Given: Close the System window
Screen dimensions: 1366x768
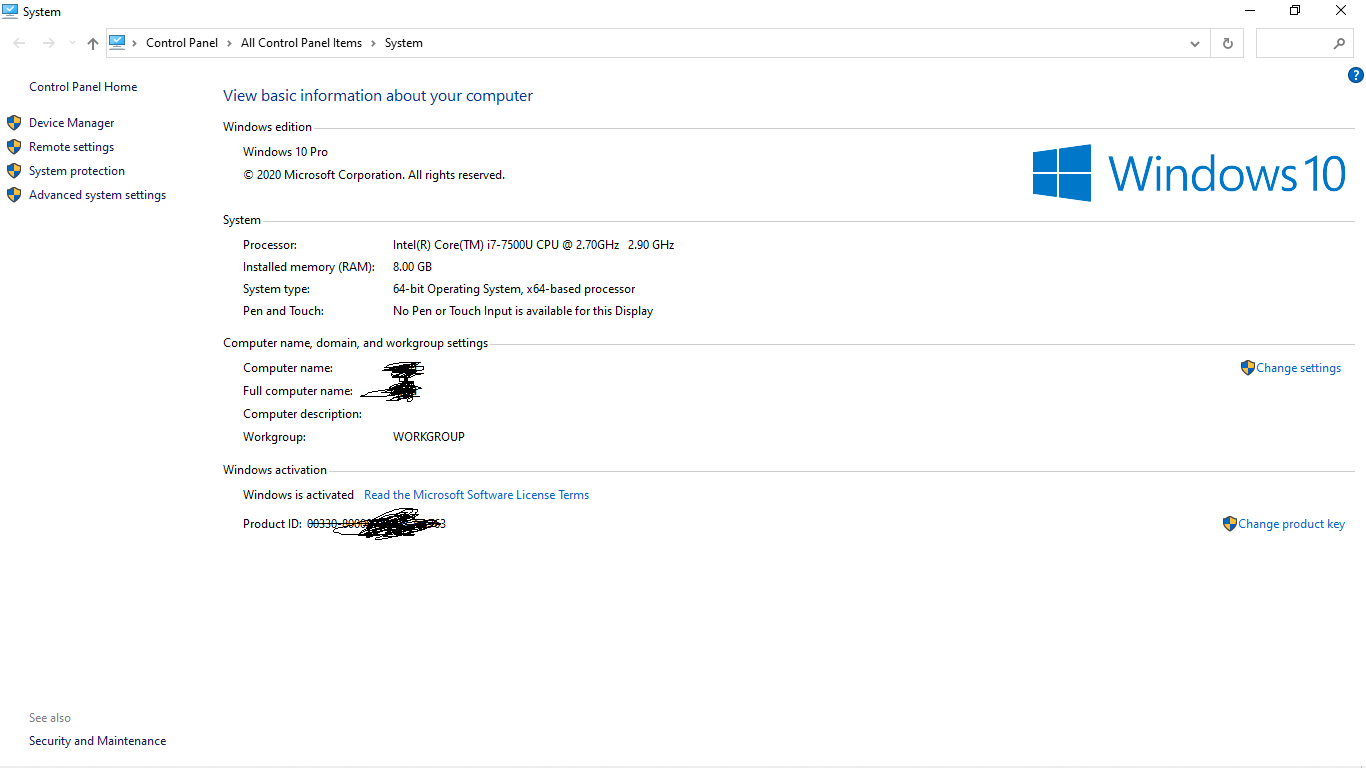Looking at the screenshot, I should coord(1341,11).
